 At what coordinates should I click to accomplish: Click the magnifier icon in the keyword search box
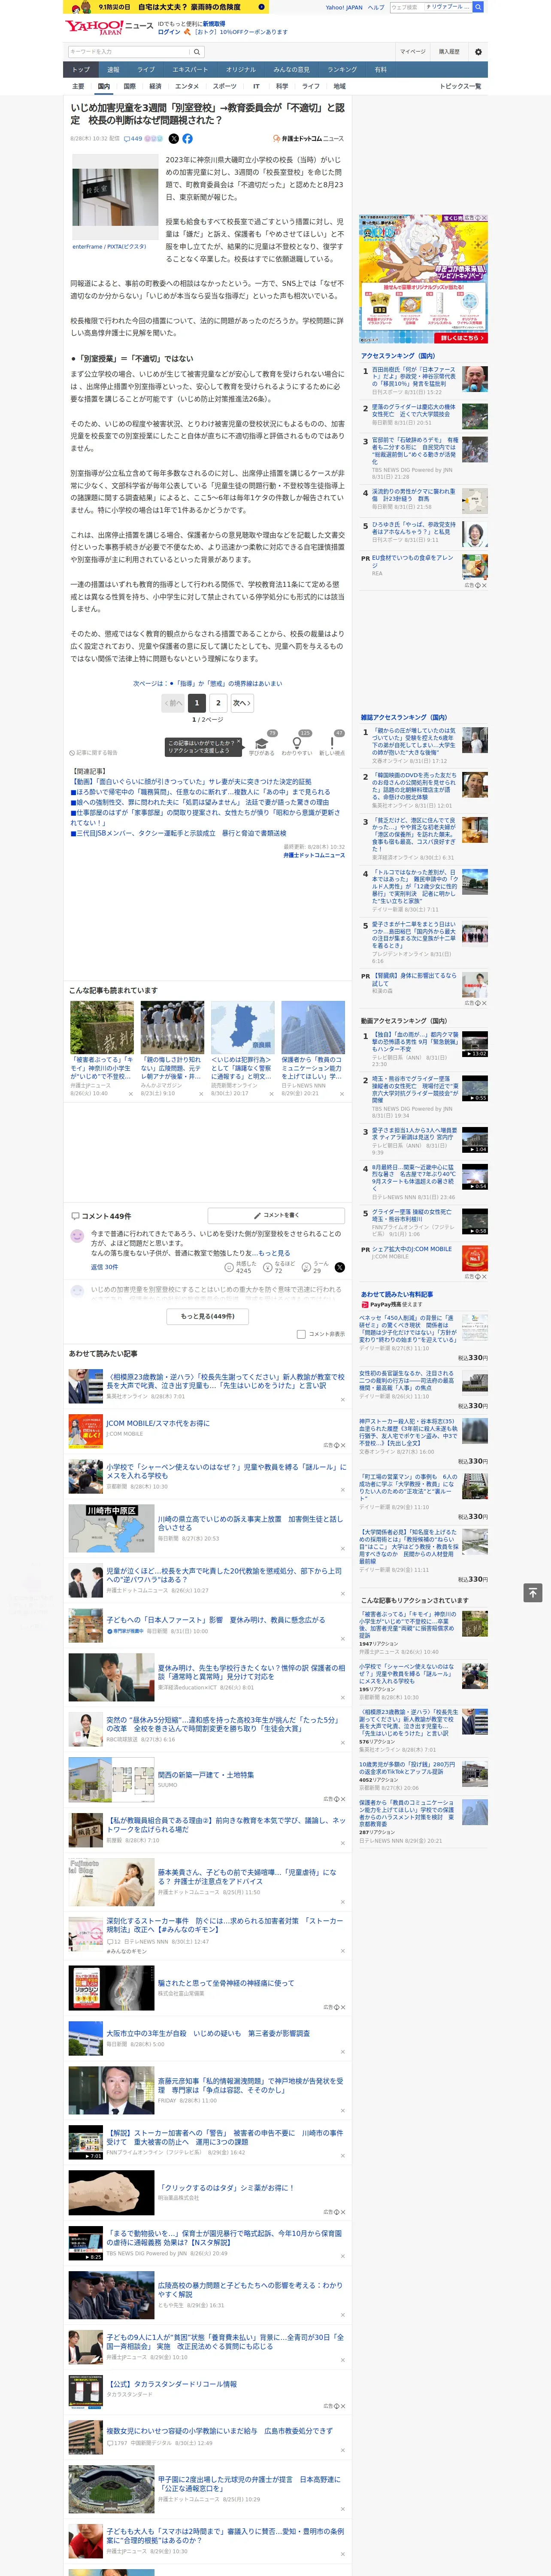[197, 51]
